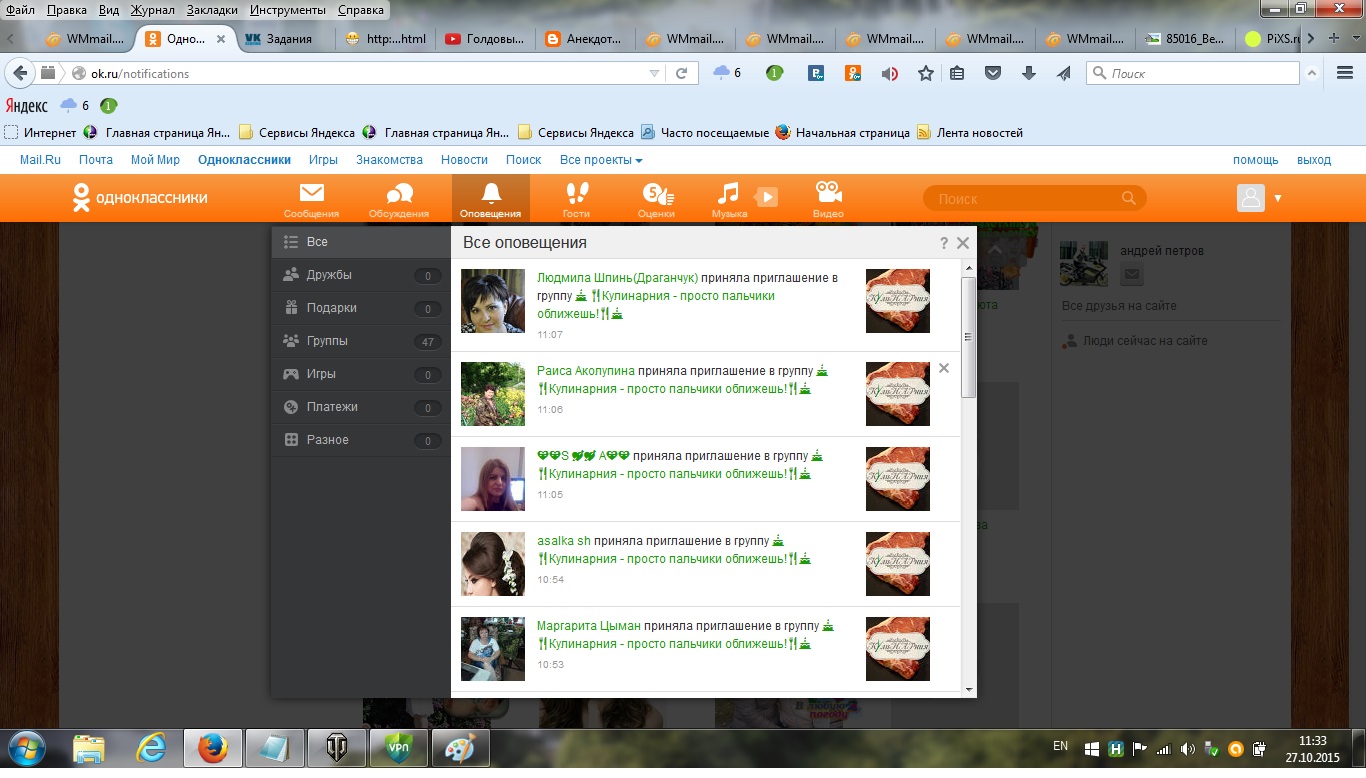
Task: Open the Лента новостей bookmark
Action: tap(970, 132)
